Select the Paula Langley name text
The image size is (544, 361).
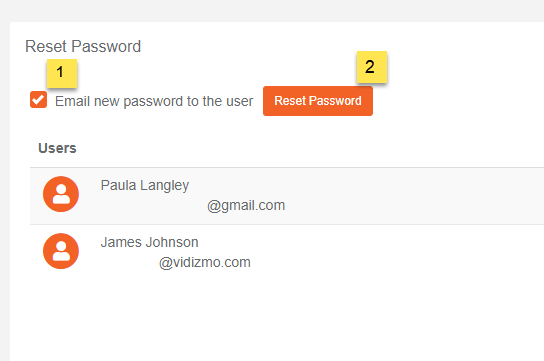[145, 186]
